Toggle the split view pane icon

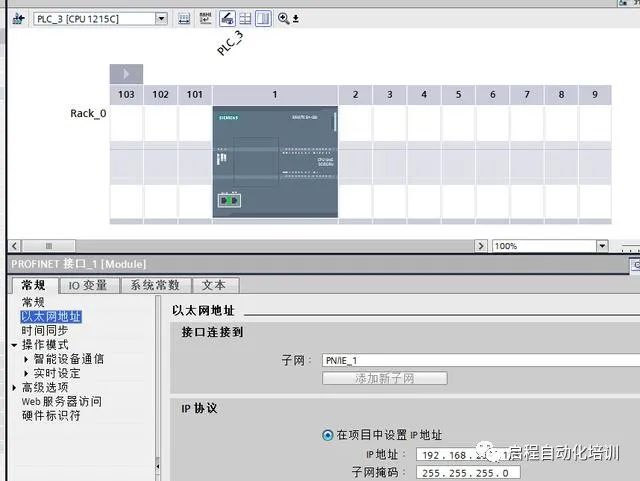pyautogui.click(x=263, y=19)
